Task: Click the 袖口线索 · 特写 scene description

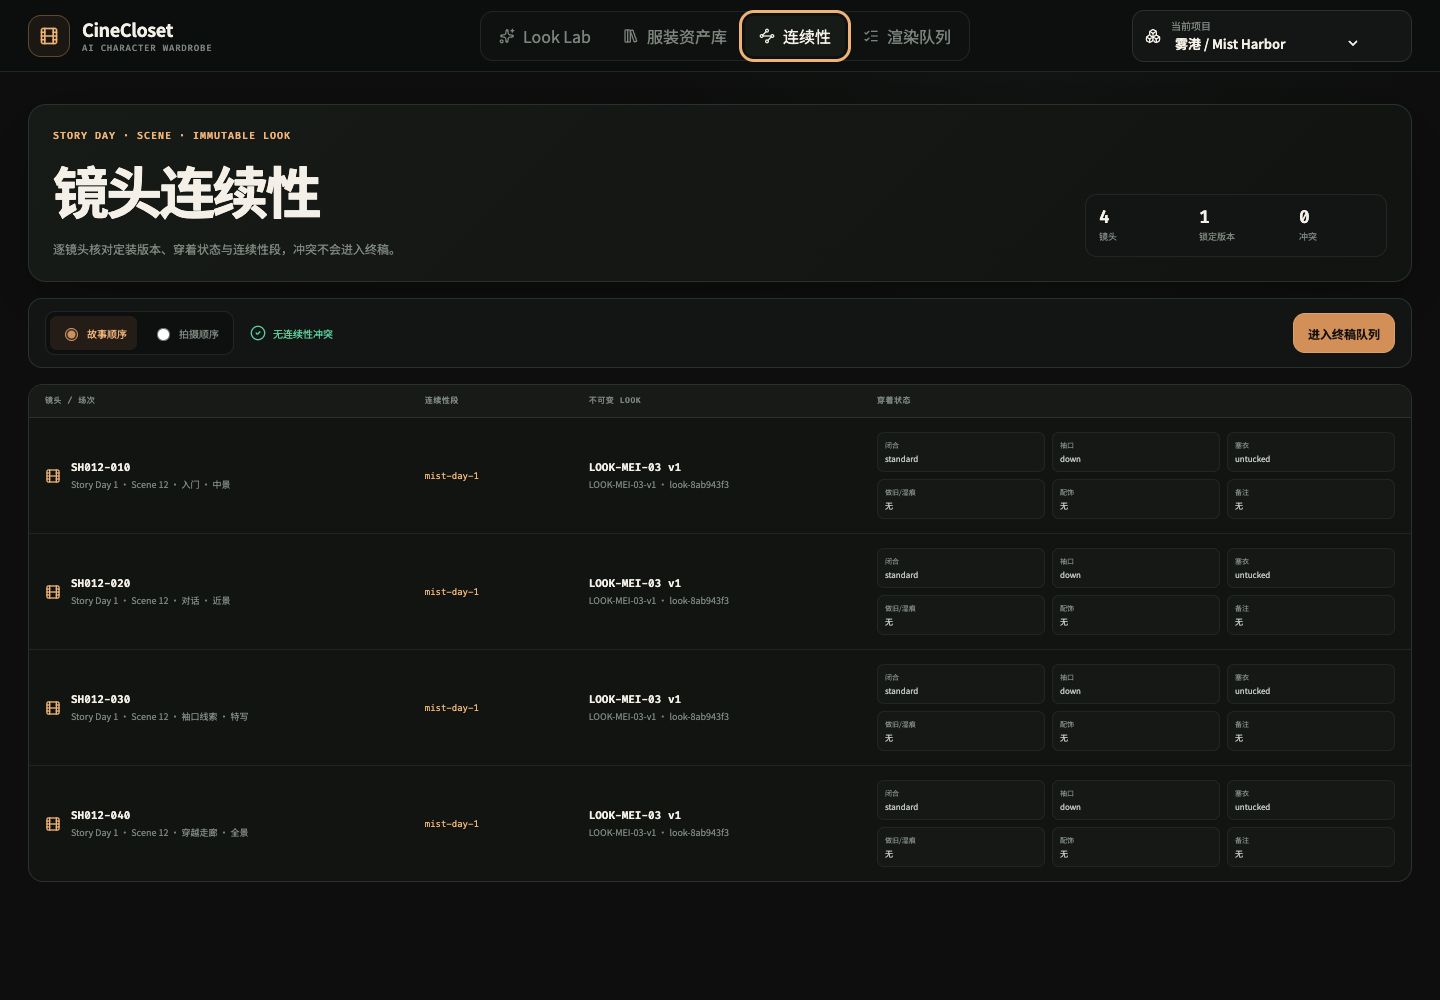Action: [x=214, y=717]
